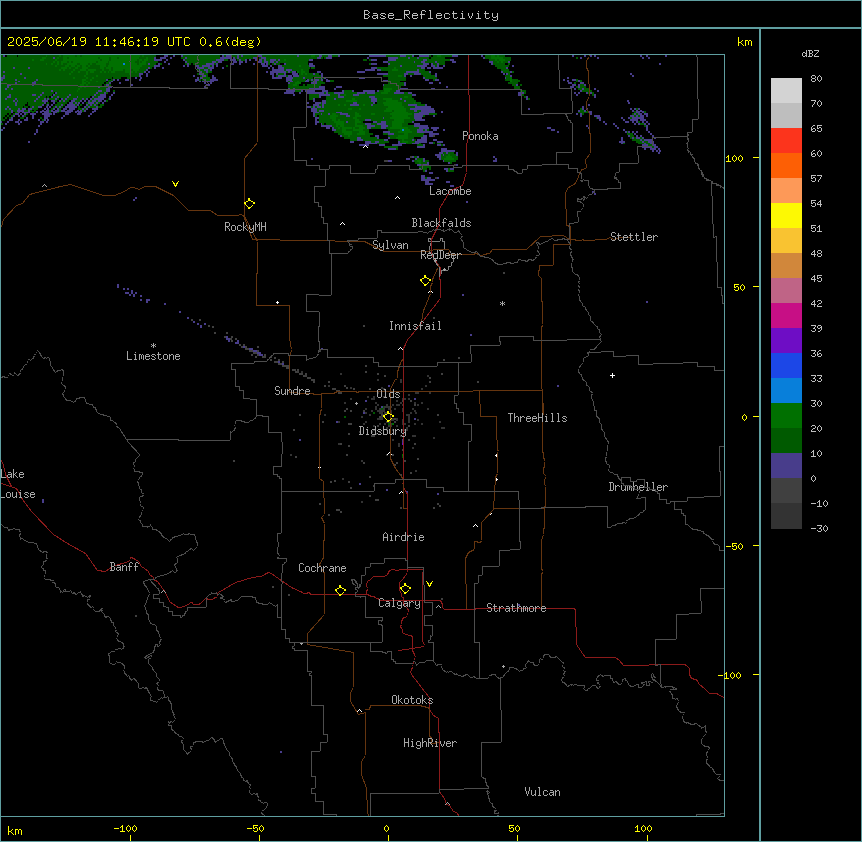The image size is (862, 842).
Task: Pick the bright green 20-30 dBZ legend swatch
Action: (x=786, y=416)
